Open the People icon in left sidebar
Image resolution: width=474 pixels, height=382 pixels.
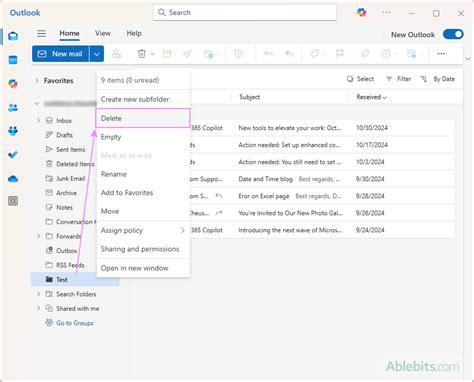tap(13, 107)
